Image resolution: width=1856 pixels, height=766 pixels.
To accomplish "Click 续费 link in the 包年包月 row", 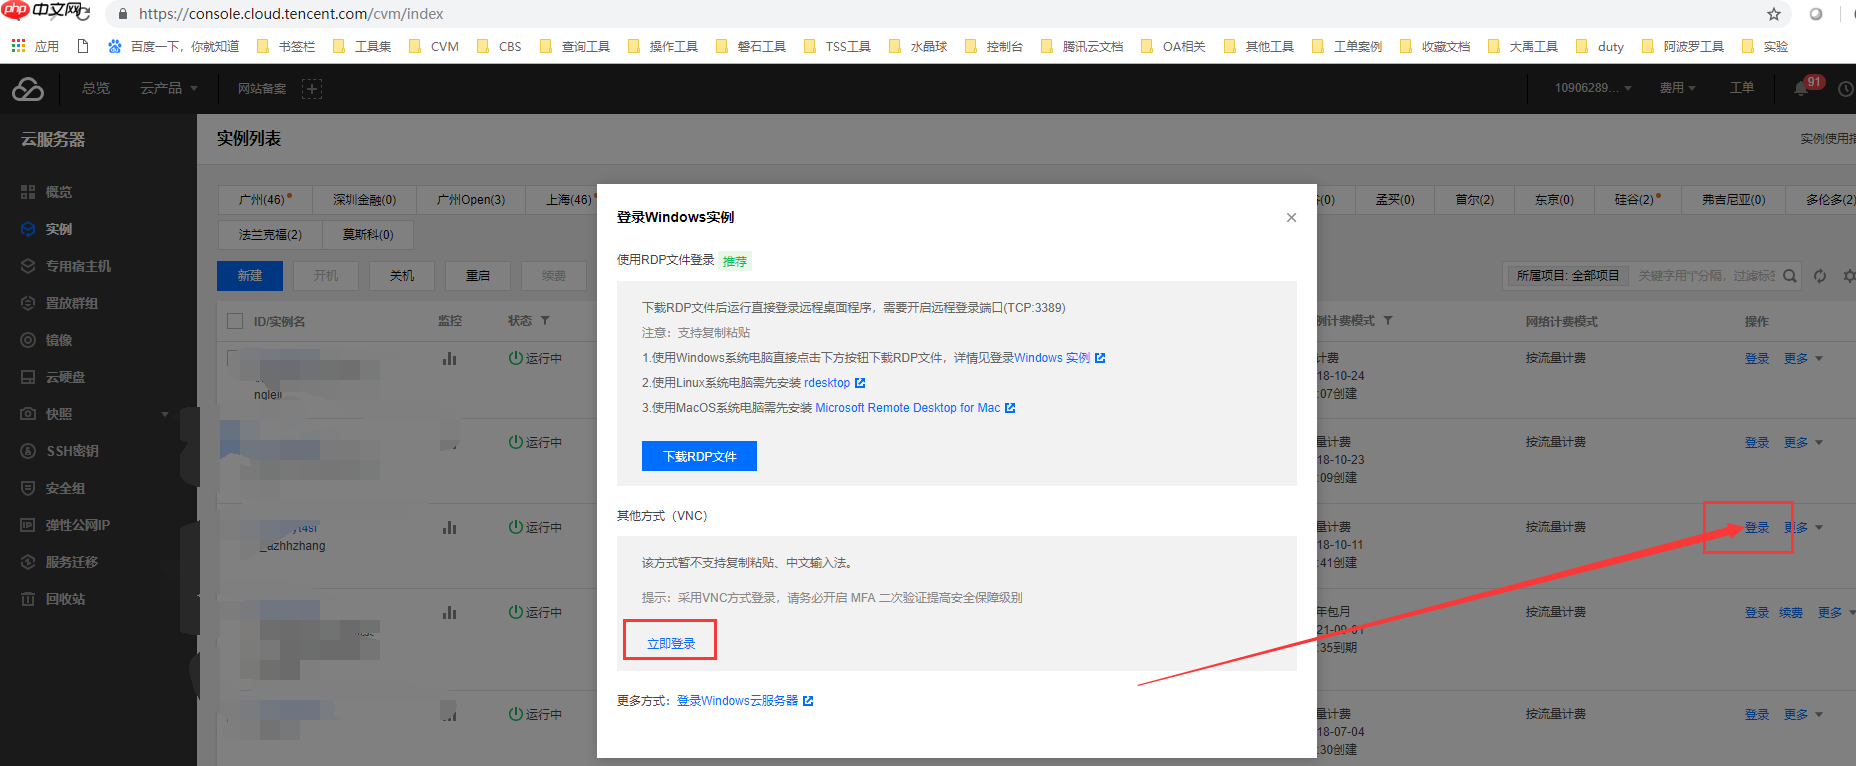I will coord(1791,613).
